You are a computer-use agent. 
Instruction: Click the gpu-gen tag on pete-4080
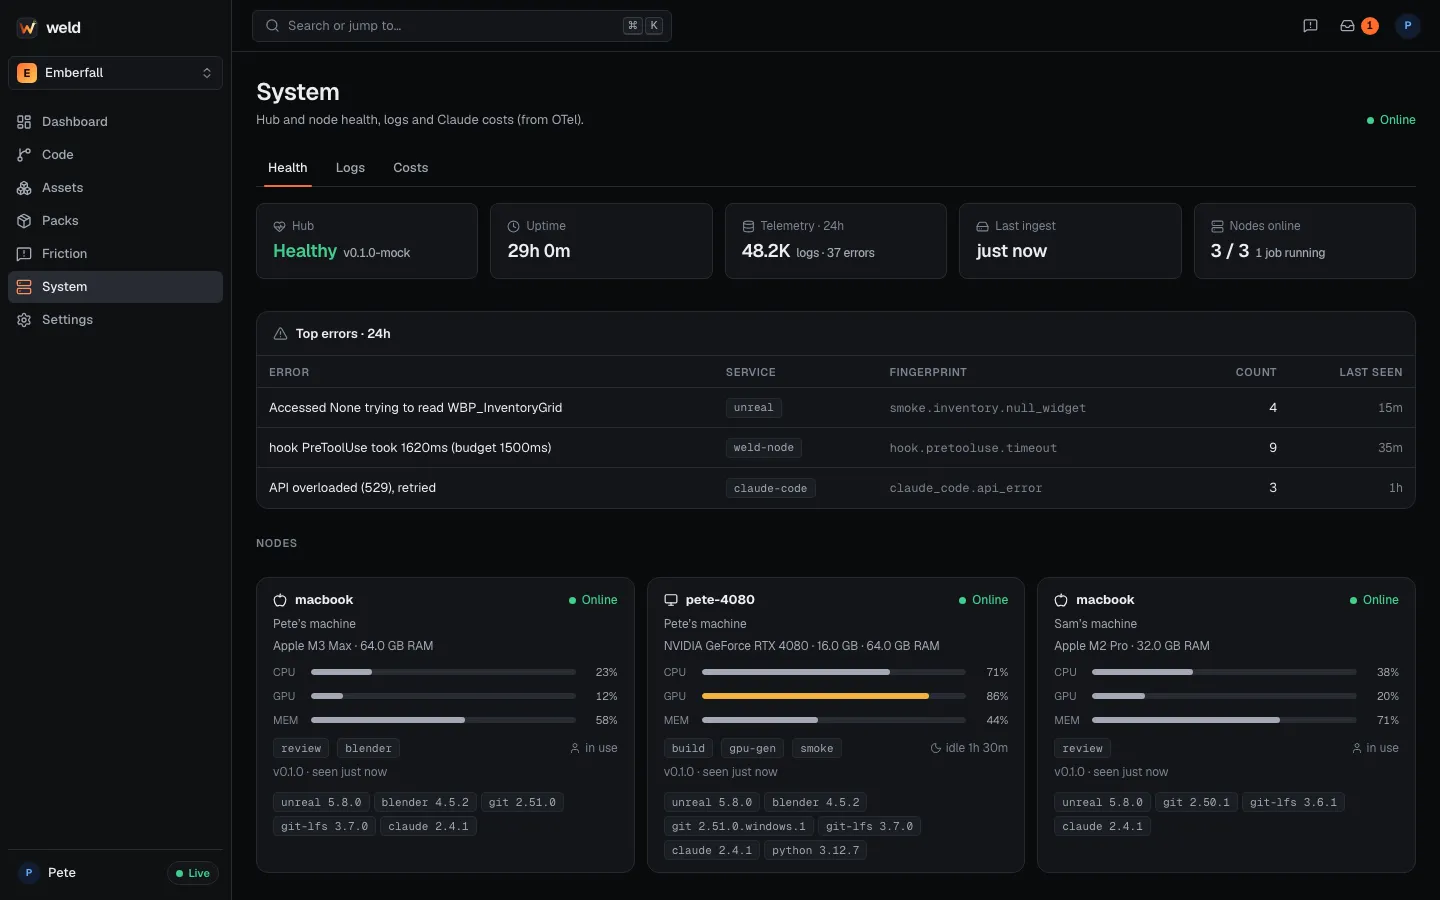[x=752, y=748]
